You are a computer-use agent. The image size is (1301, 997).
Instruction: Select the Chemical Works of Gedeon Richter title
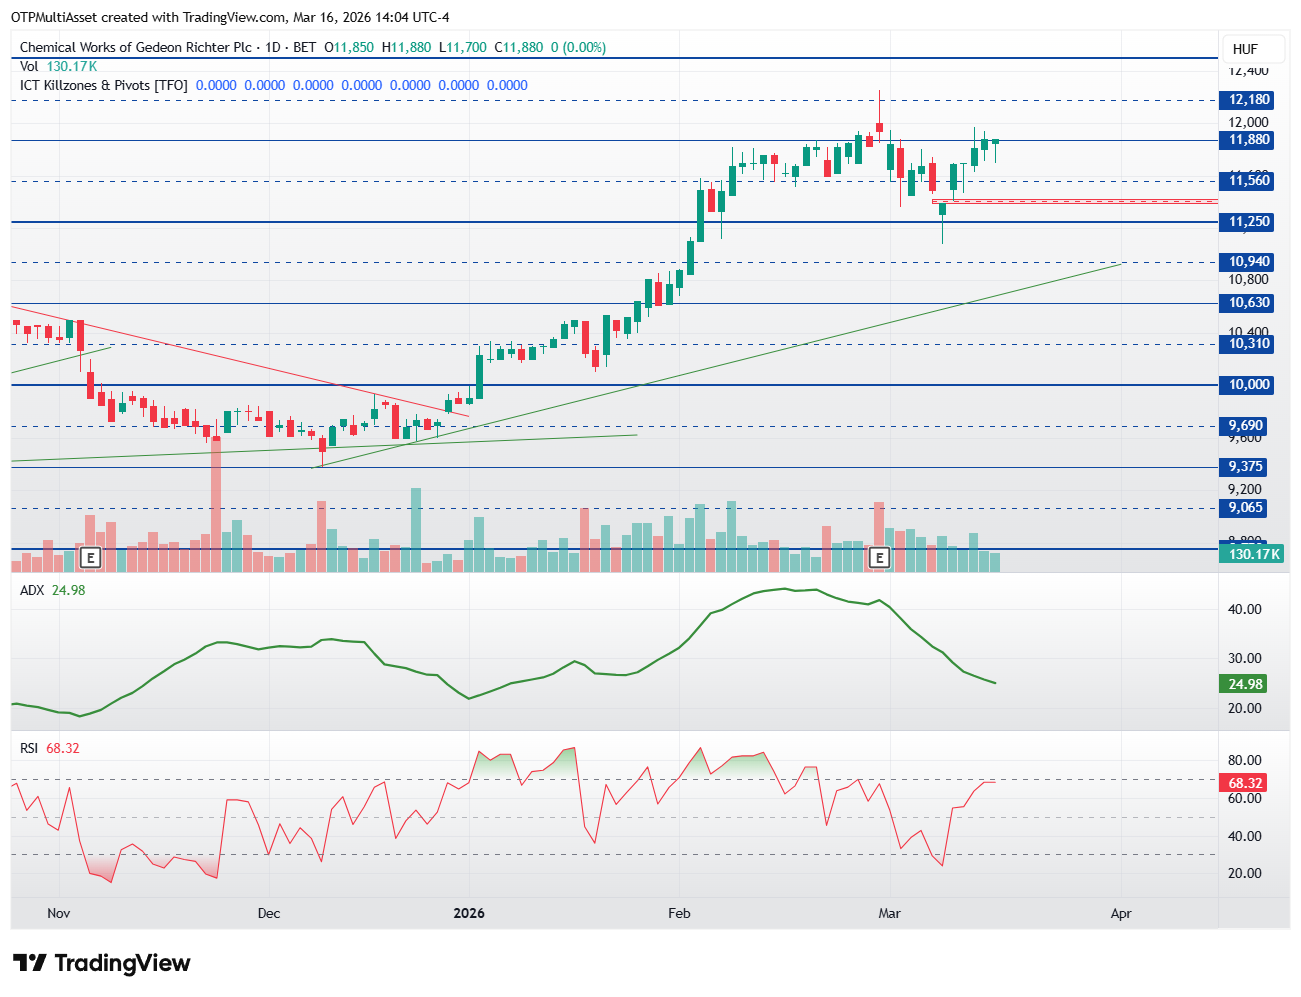pos(135,47)
